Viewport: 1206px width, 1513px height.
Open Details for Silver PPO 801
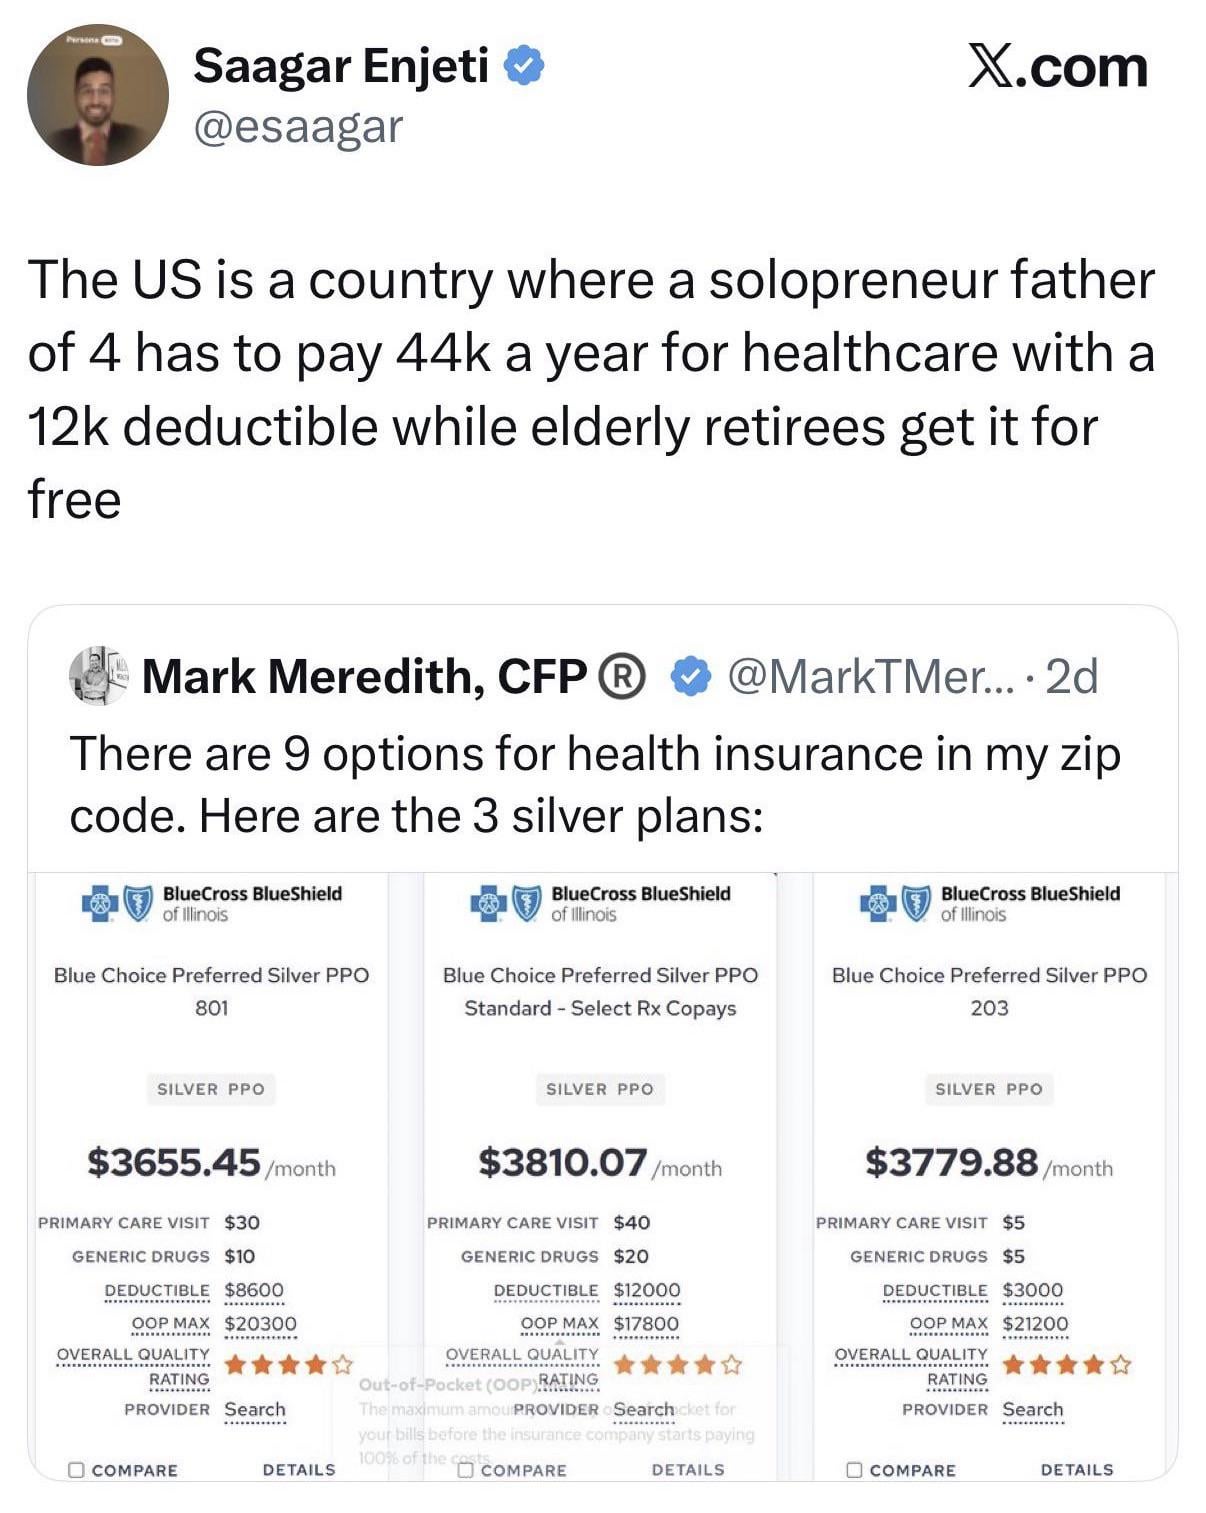coord(298,1470)
